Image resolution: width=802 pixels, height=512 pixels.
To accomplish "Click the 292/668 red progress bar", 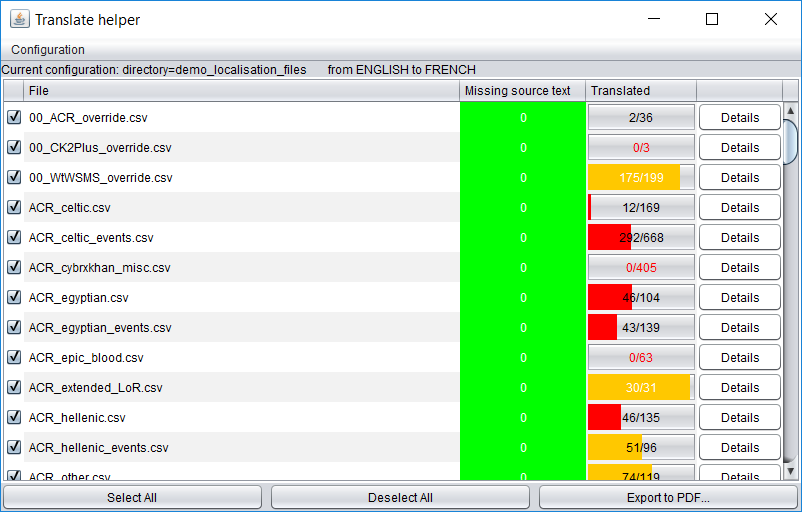I will (x=641, y=238).
